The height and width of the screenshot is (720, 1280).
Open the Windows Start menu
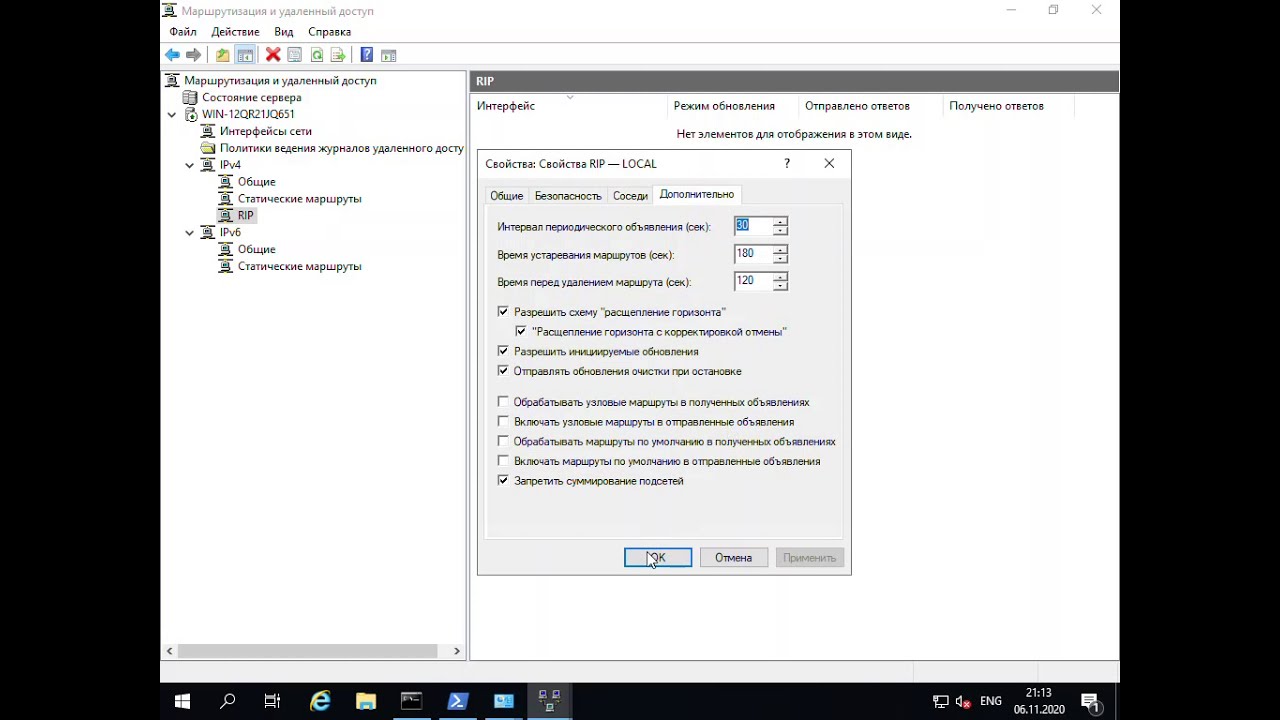(182, 701)
